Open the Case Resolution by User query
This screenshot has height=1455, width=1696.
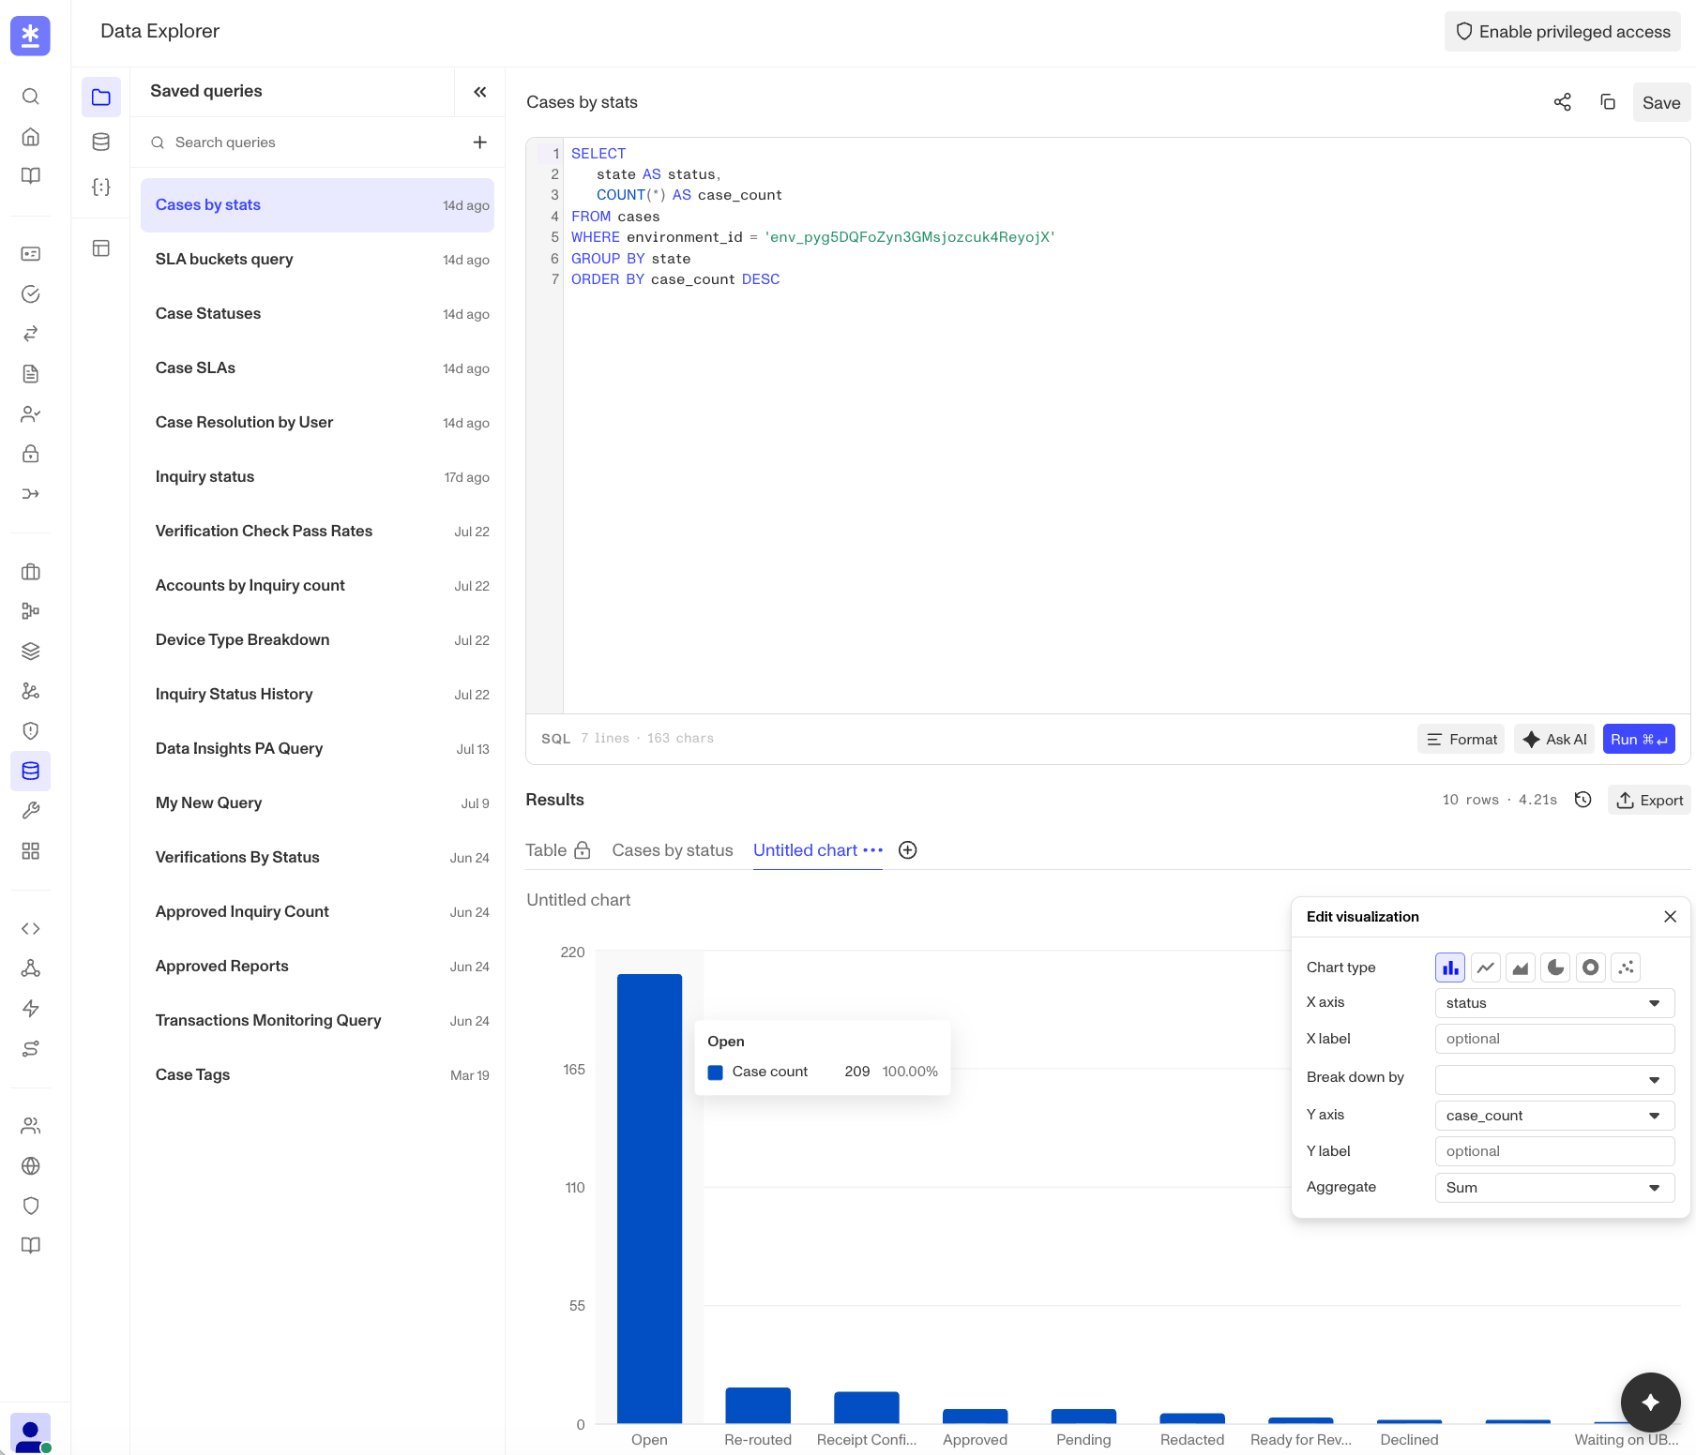317,422
